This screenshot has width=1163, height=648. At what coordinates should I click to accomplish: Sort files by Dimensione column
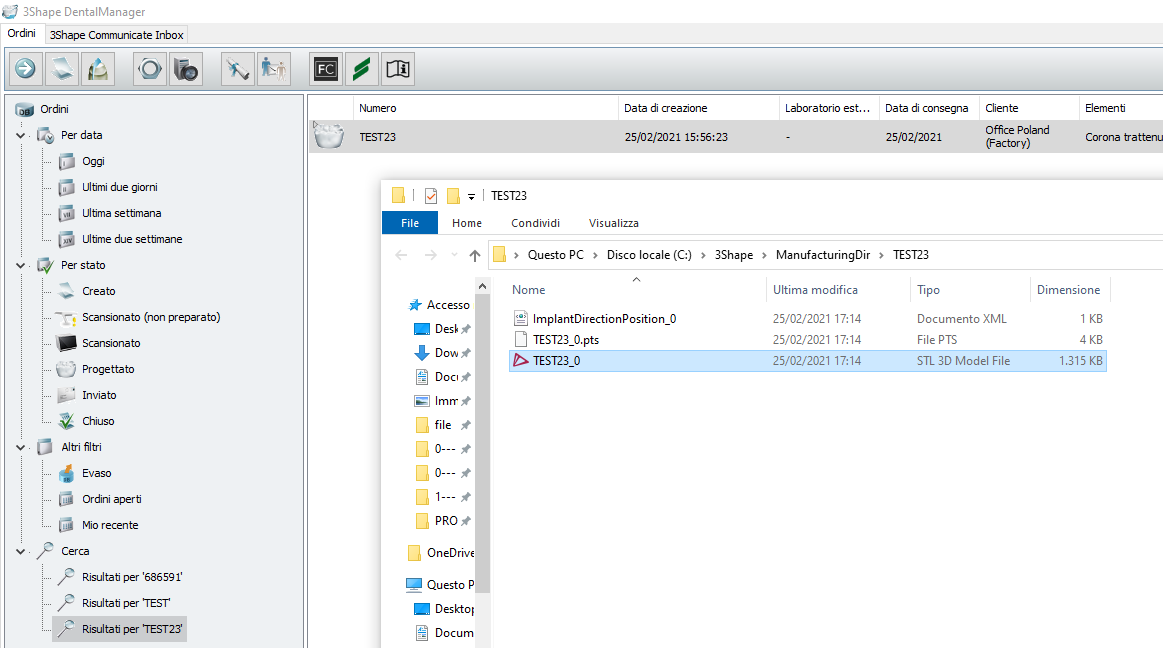[x=1070, y=290]
